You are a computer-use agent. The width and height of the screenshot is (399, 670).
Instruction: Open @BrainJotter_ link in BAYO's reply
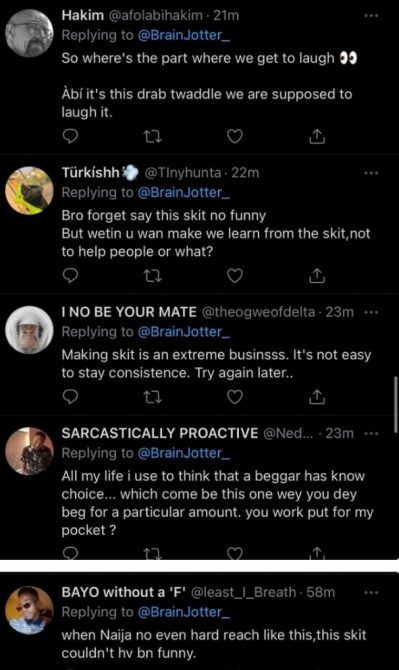(184, 612)
